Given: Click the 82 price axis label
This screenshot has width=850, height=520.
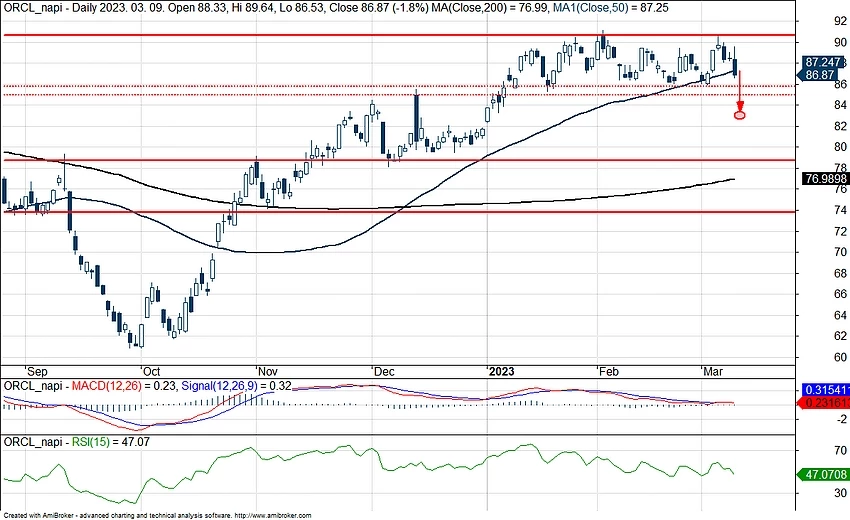Looking at the screenshot, I should point(840,126).
